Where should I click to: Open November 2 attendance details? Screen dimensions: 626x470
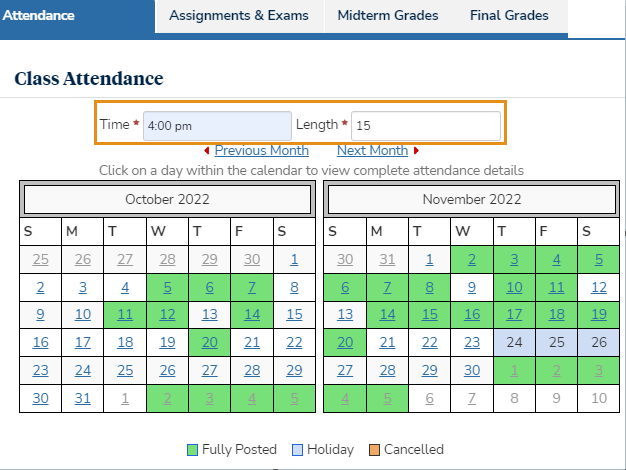tap(471, 260)
